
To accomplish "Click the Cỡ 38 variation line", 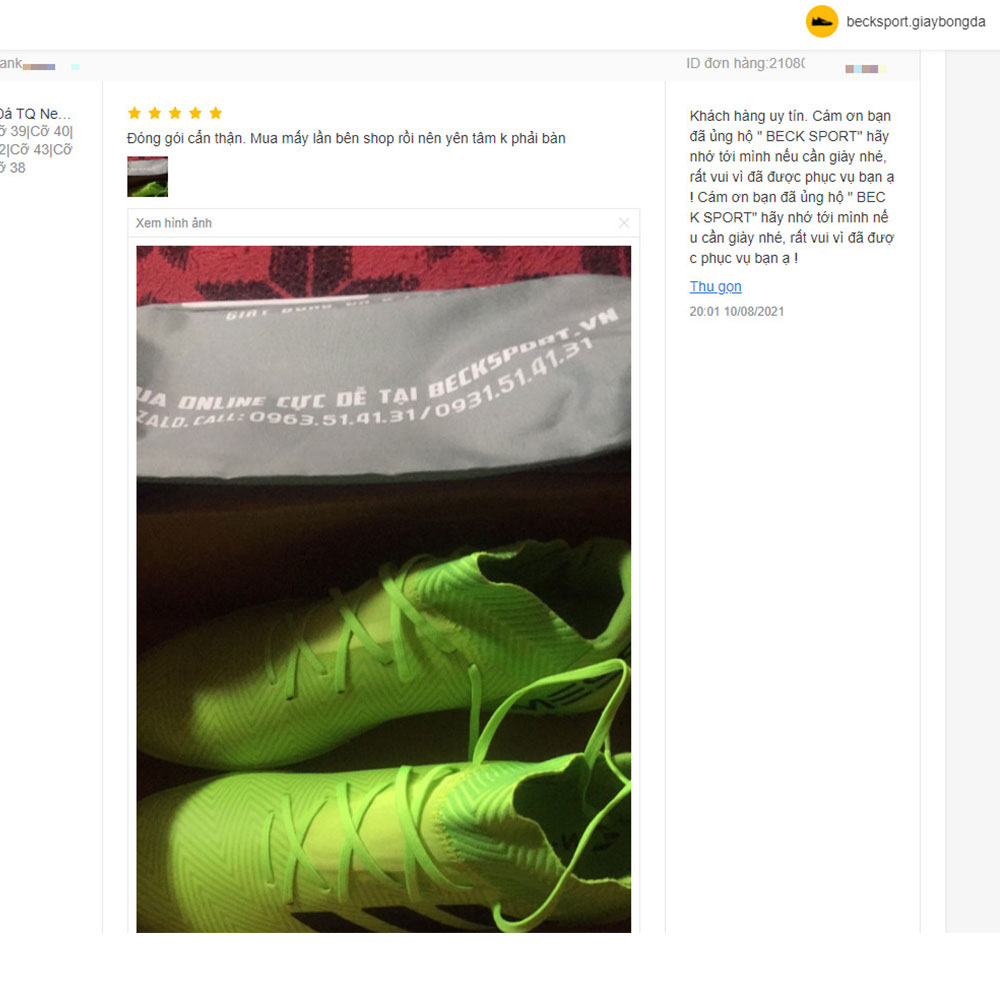I will (x=13, y=168).
